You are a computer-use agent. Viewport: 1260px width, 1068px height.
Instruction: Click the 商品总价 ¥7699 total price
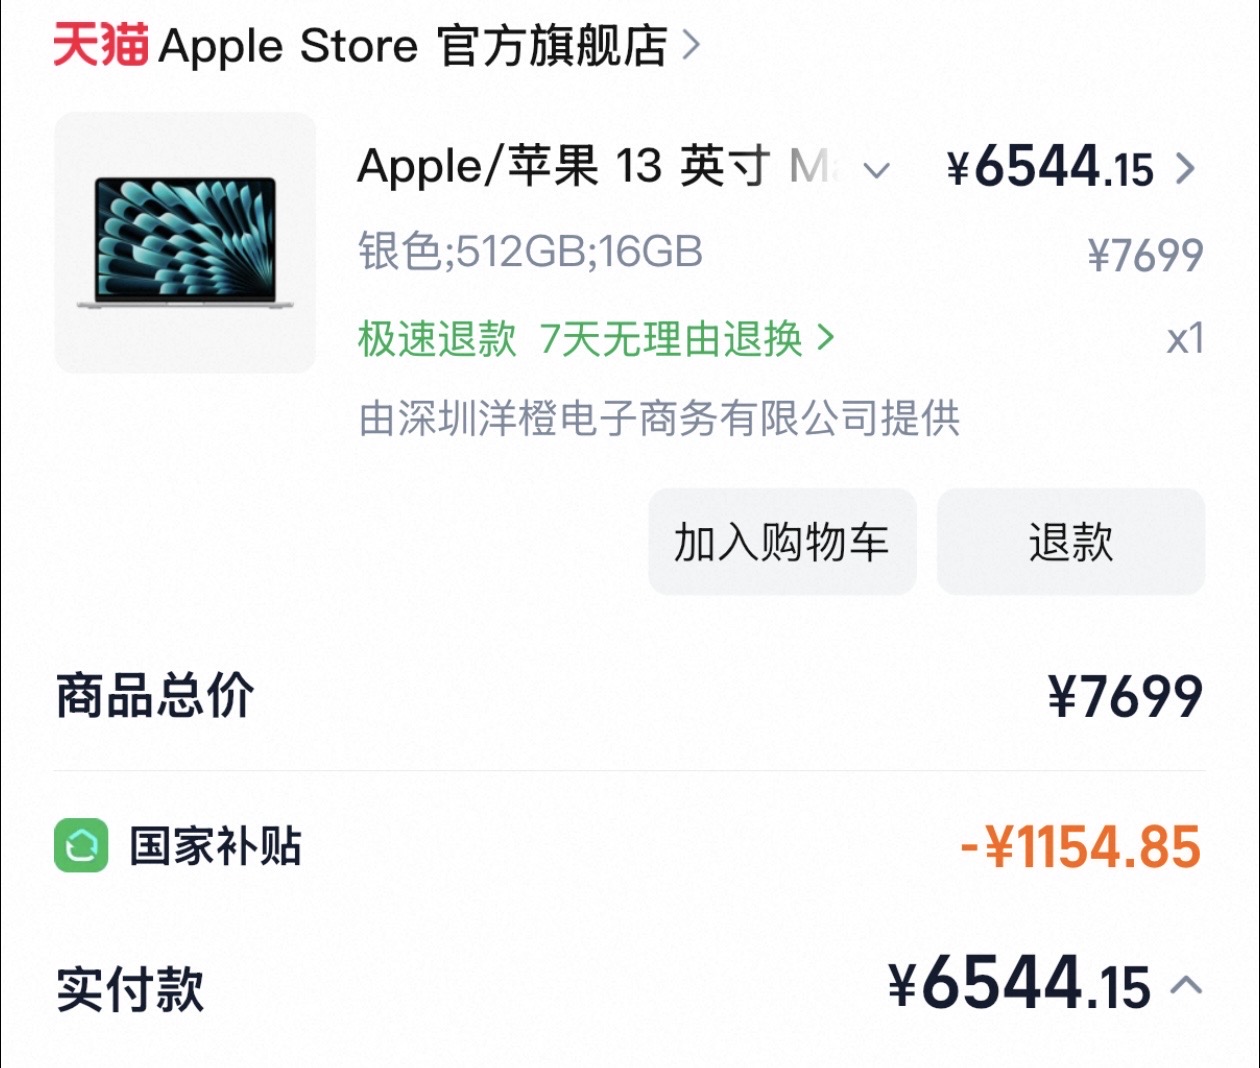click(1124, 697)
